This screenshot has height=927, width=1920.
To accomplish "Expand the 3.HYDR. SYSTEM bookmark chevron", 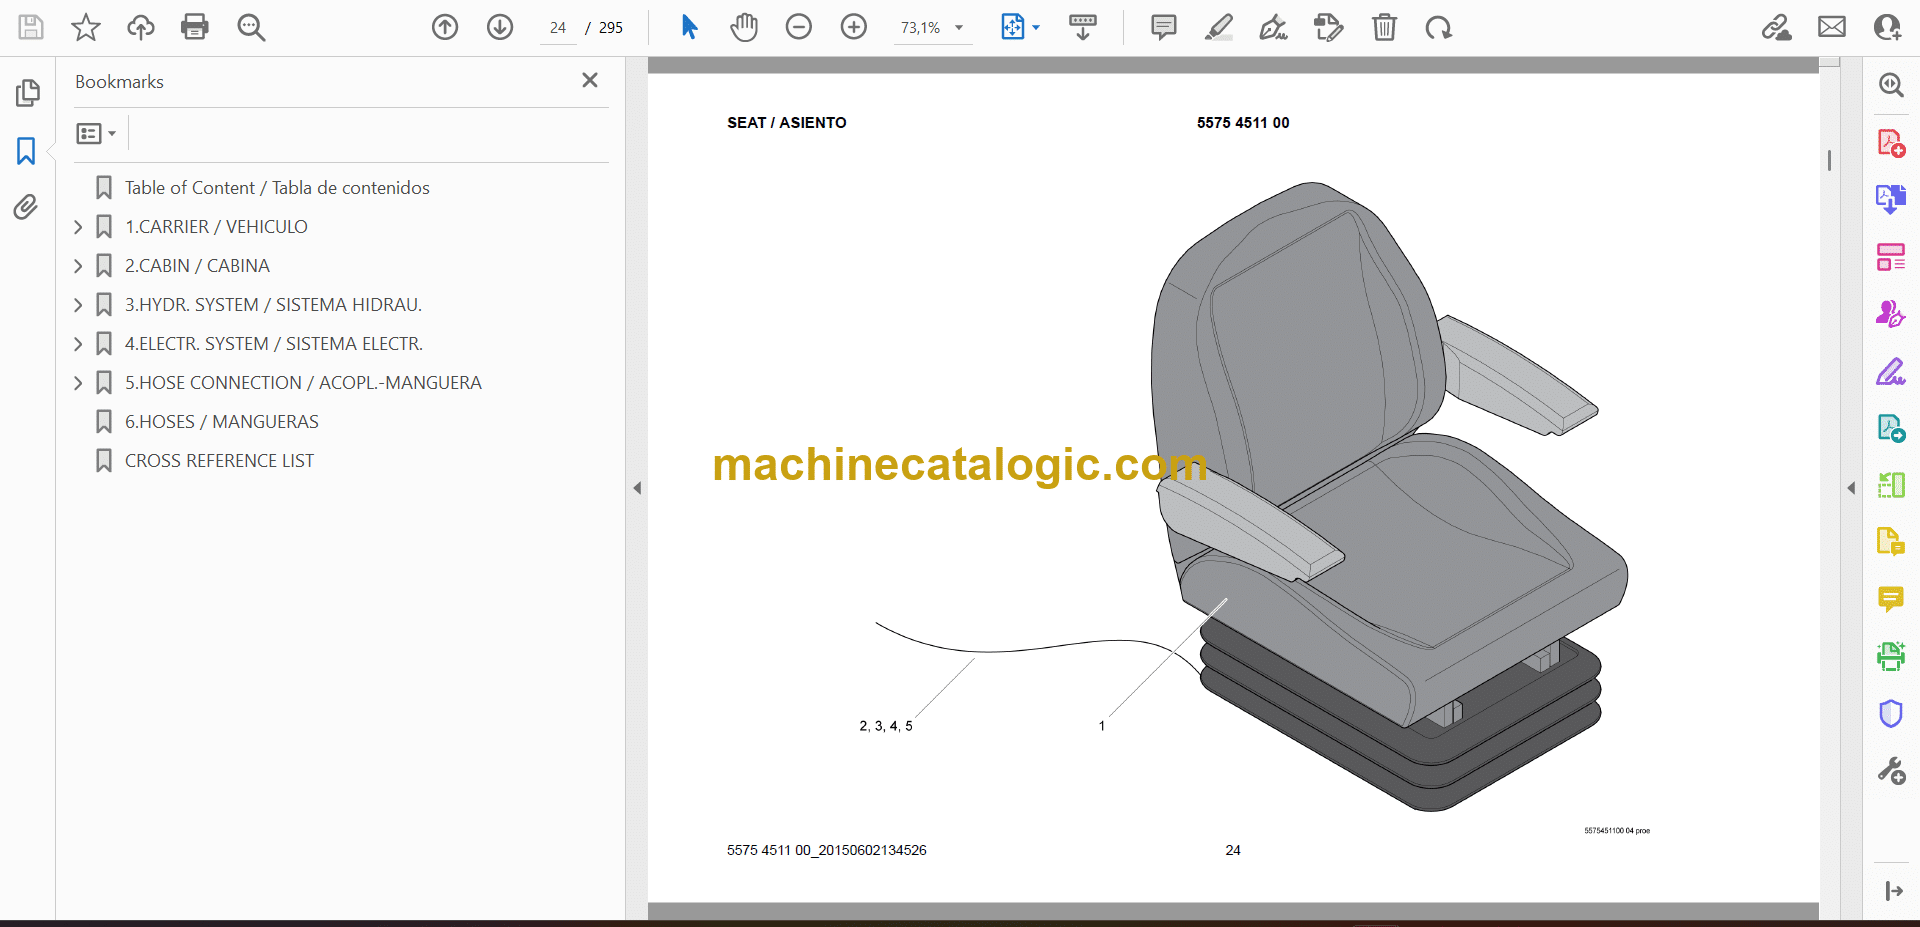I will 78,305.
